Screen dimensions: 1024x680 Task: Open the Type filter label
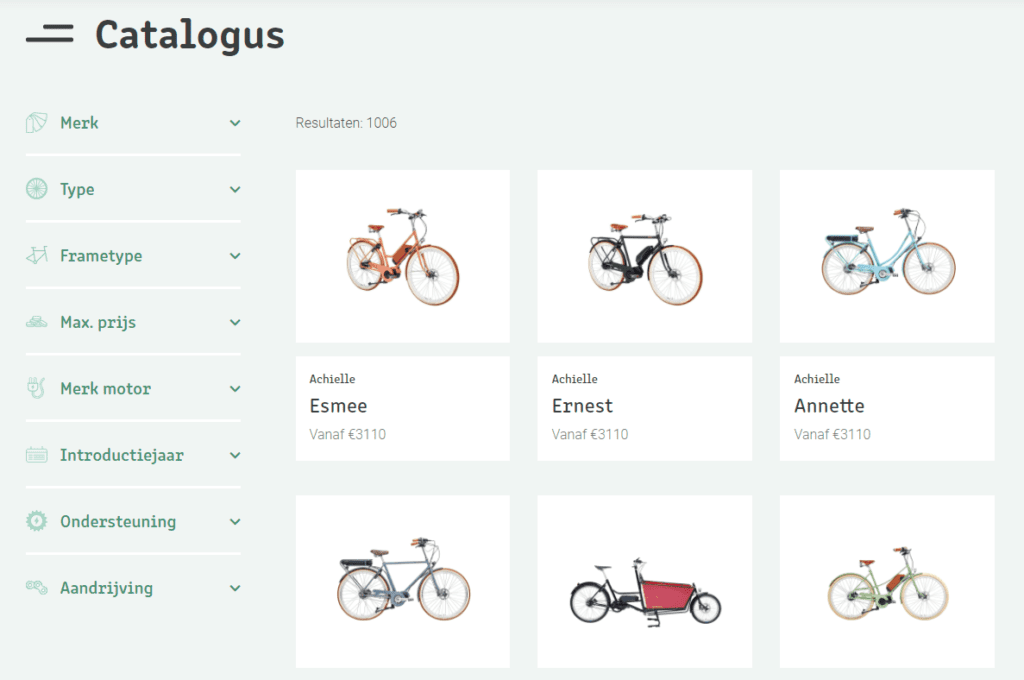[77, 190]
